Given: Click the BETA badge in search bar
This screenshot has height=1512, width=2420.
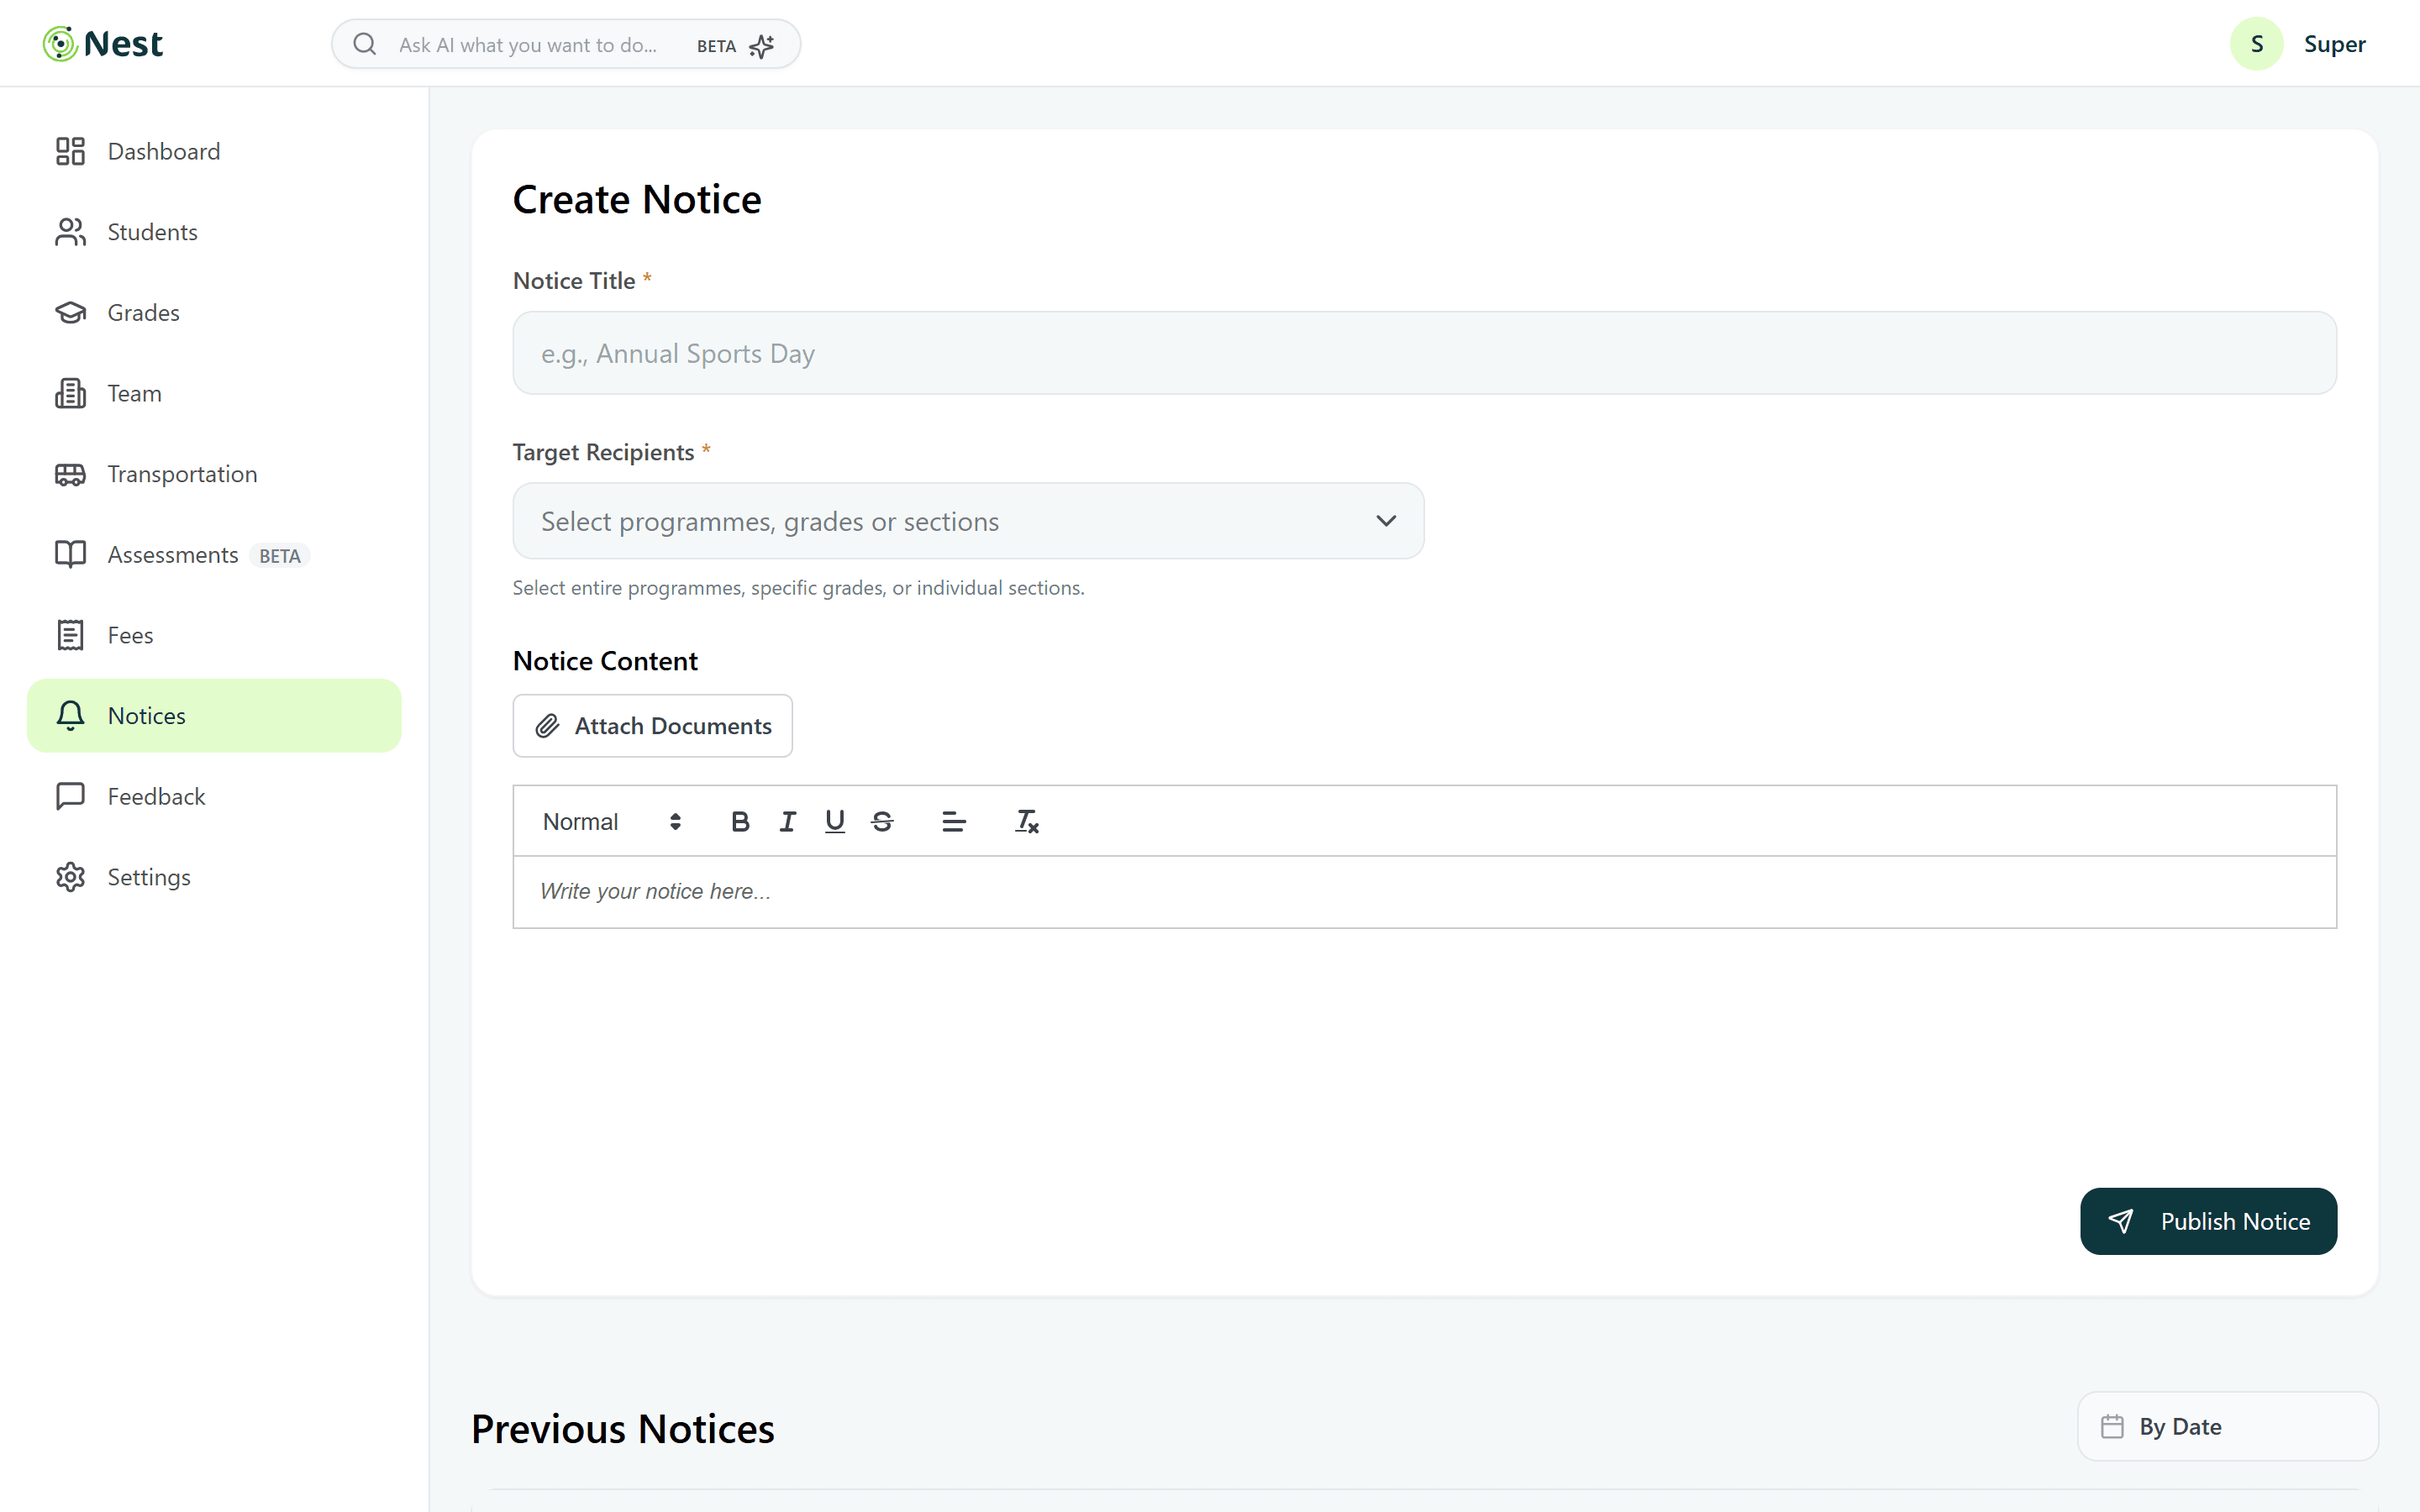Looking at the screenshot, I should pyautogui.click(x=716, y=46).
